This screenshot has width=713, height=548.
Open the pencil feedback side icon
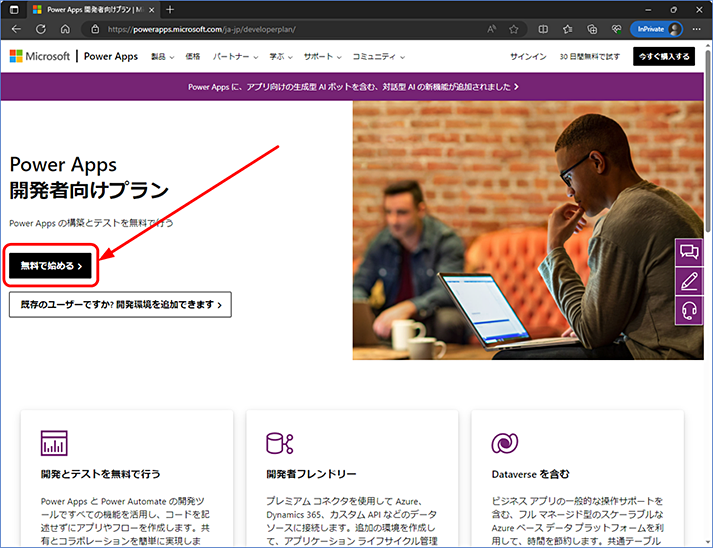689,281
